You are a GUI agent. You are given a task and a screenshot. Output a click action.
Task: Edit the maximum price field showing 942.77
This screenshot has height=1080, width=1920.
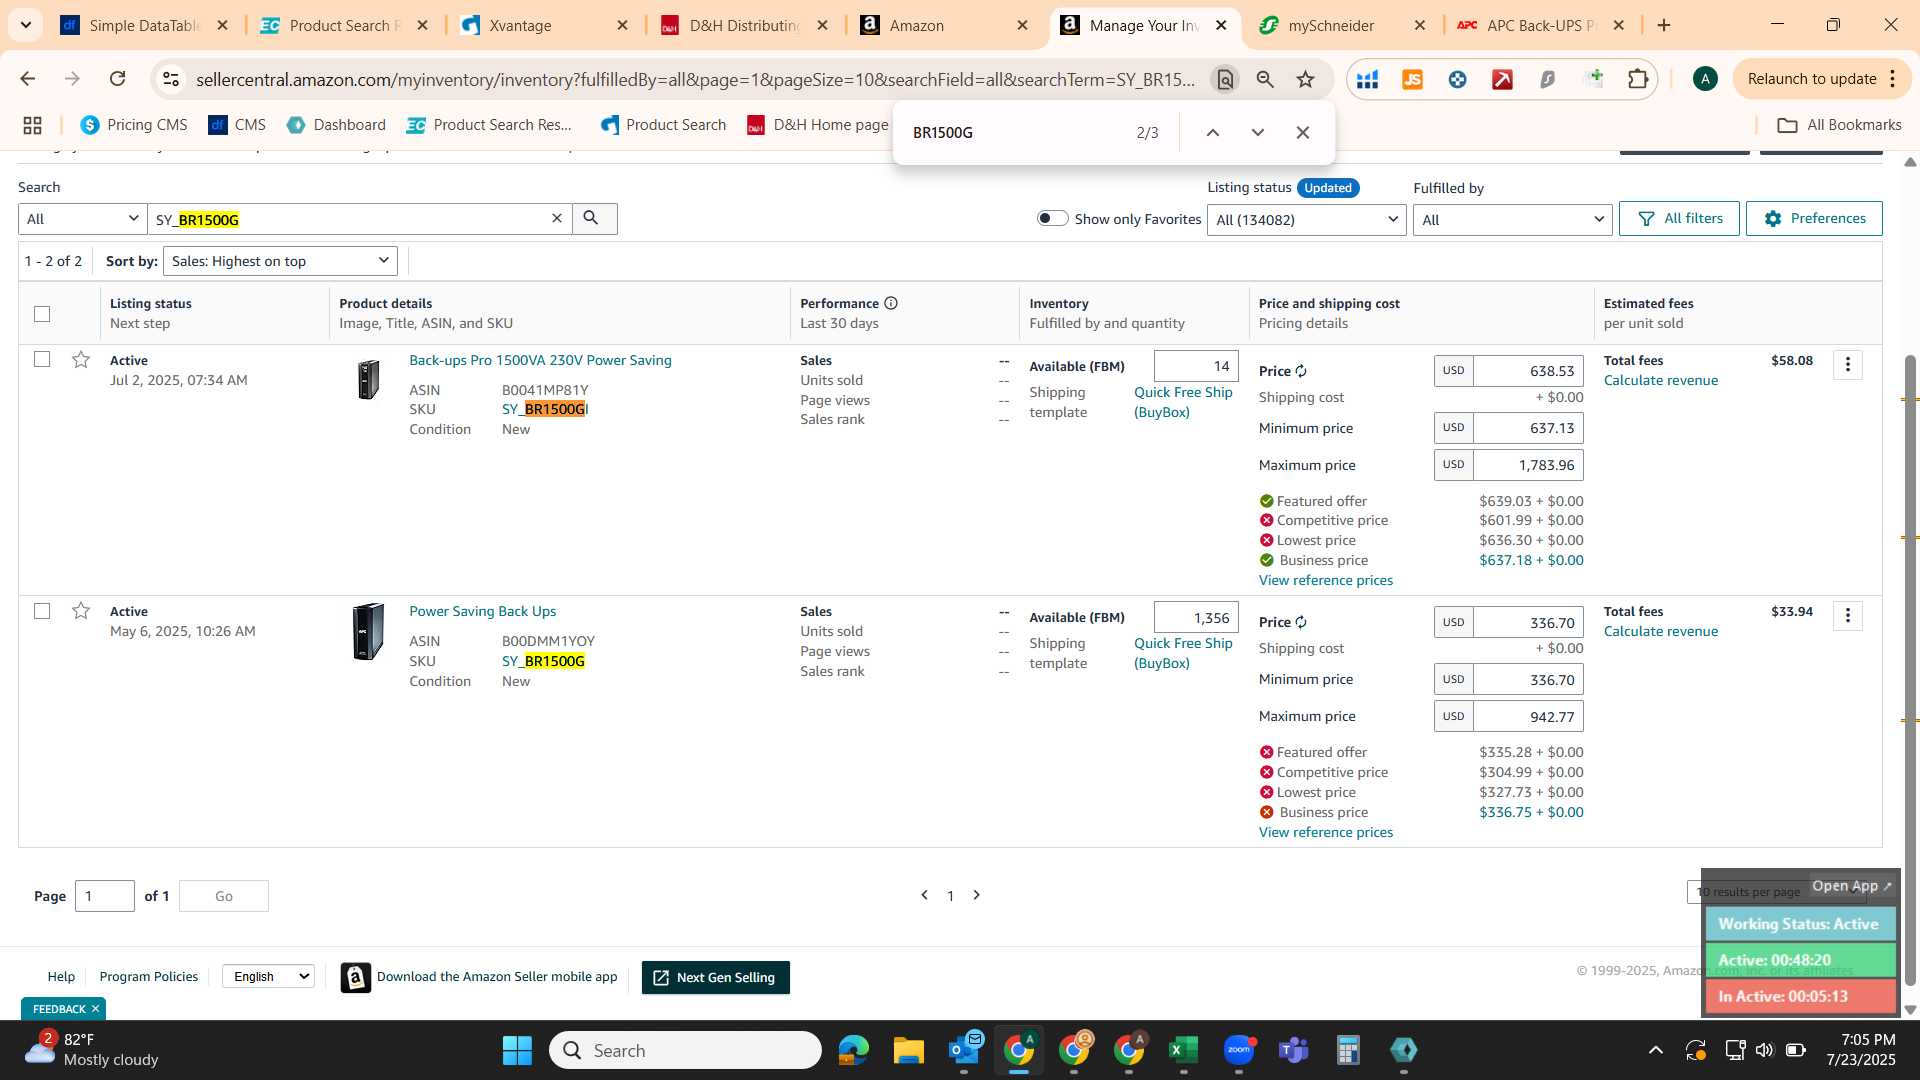(1528, 716)
